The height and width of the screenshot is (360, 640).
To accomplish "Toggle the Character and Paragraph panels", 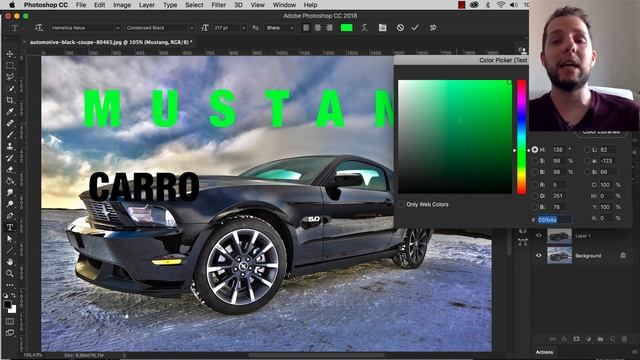I will 382,28.
